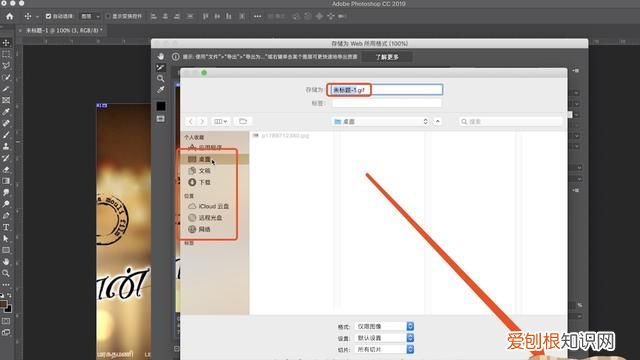Collapse the save dialog with the chevron button
Viewport: 640px width, 360px height.
[438, 121]
